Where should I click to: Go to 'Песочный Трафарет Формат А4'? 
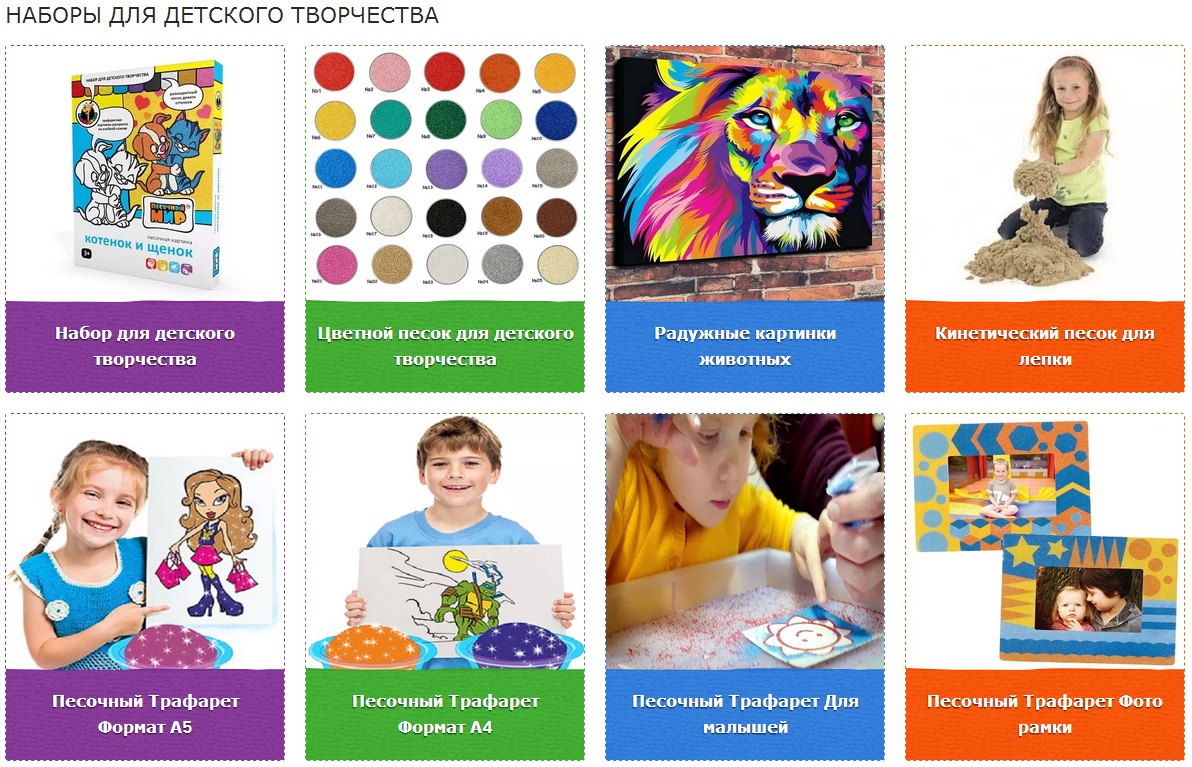(x=445, y=715)
